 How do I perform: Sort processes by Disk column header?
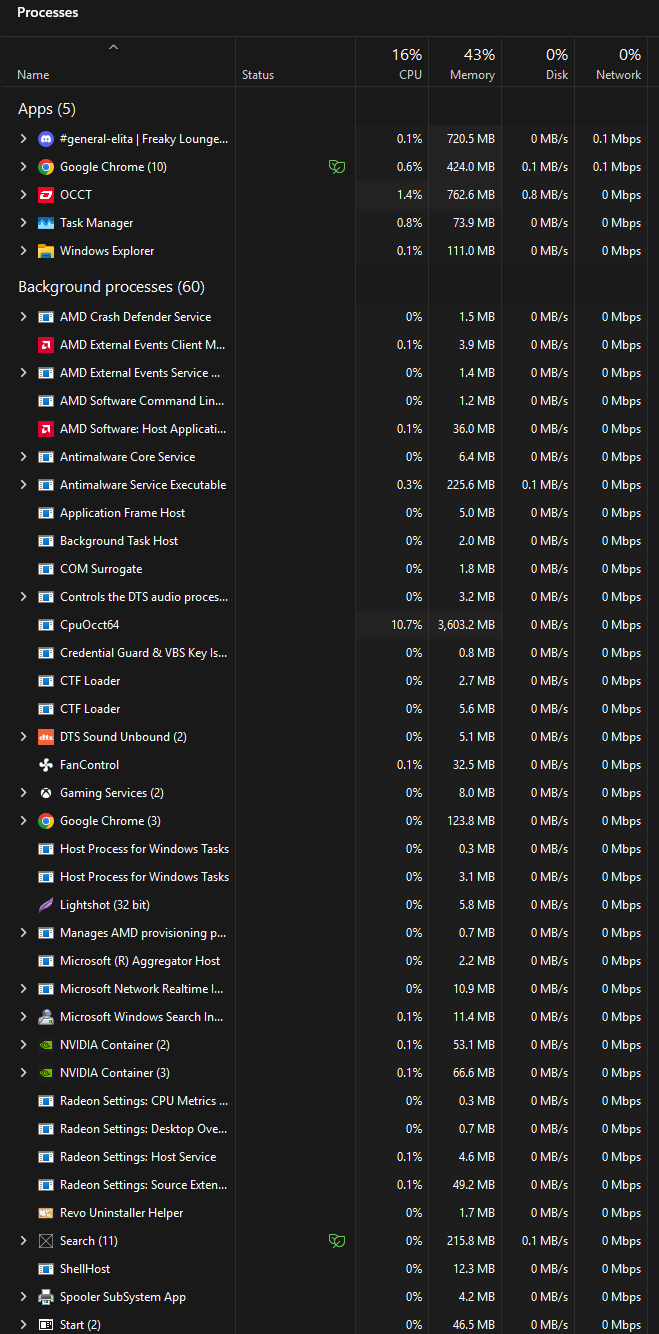click(538, 64)
